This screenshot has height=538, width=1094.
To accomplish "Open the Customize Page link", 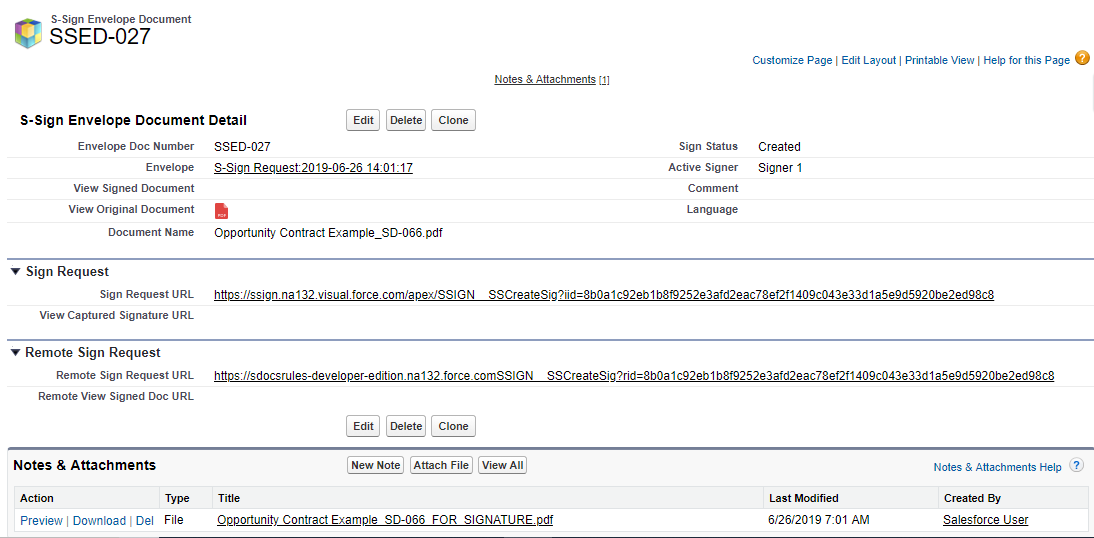I will pos(792,61).
